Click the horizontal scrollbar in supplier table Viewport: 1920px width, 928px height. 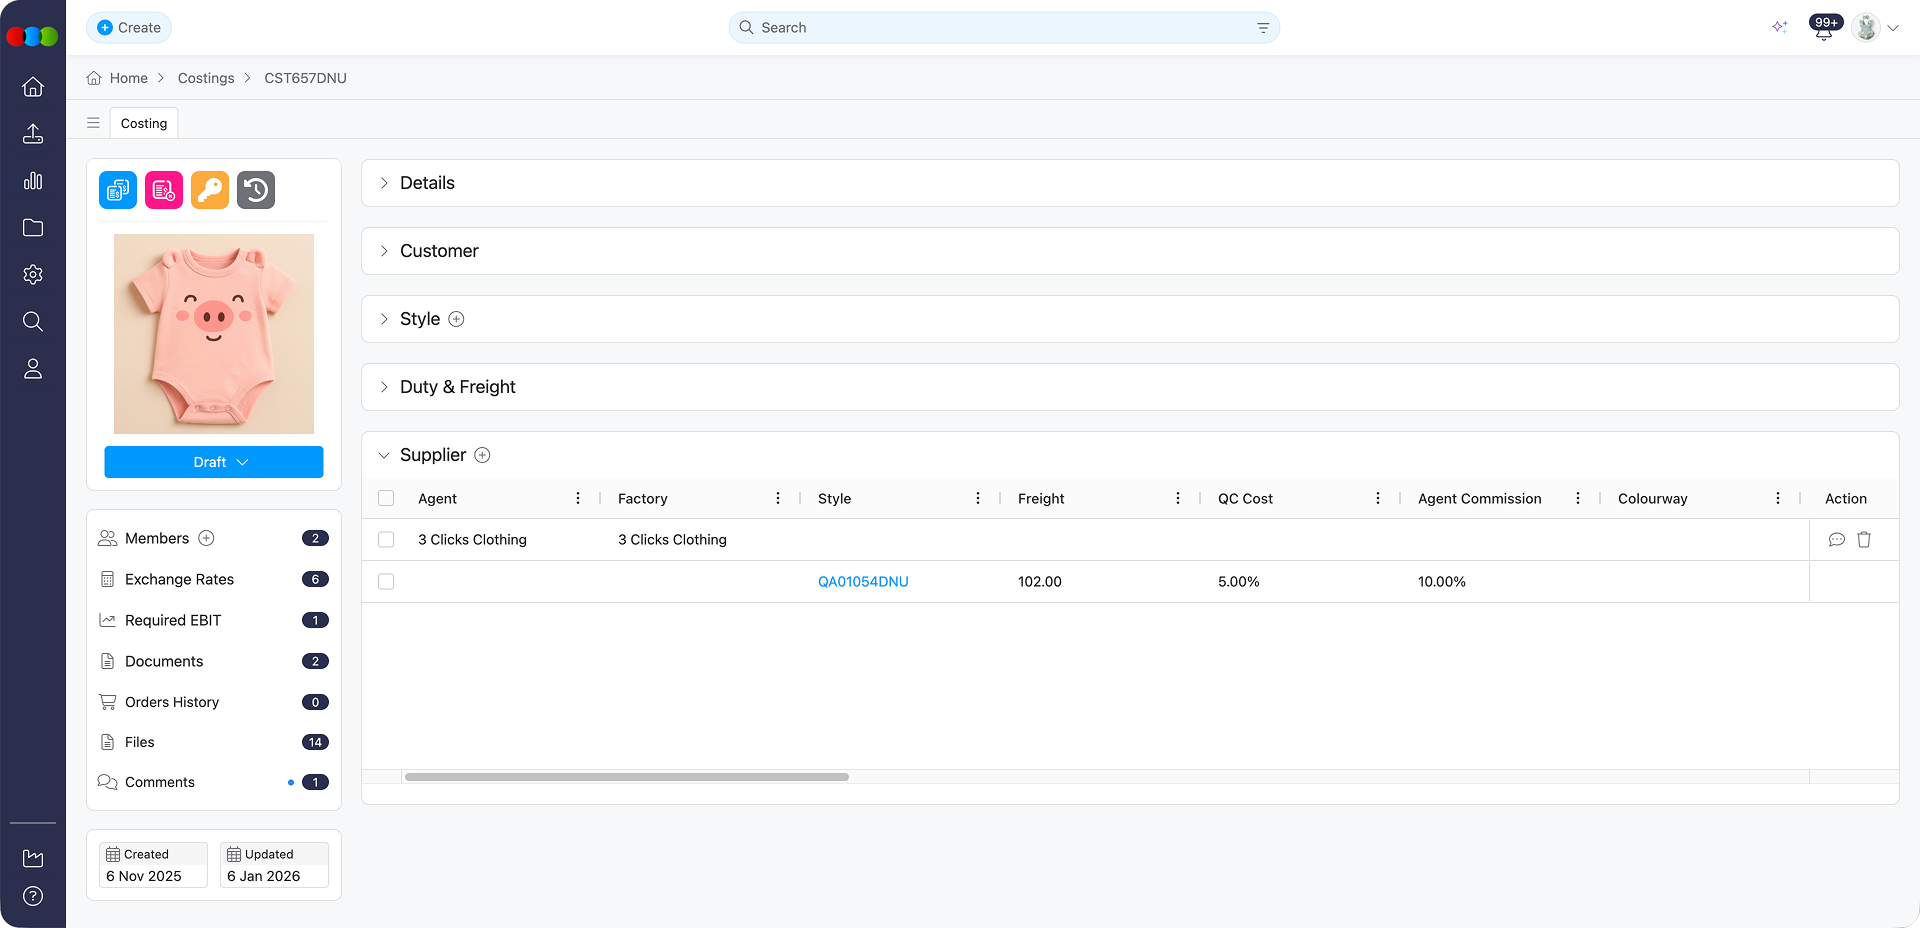point(626,777)
